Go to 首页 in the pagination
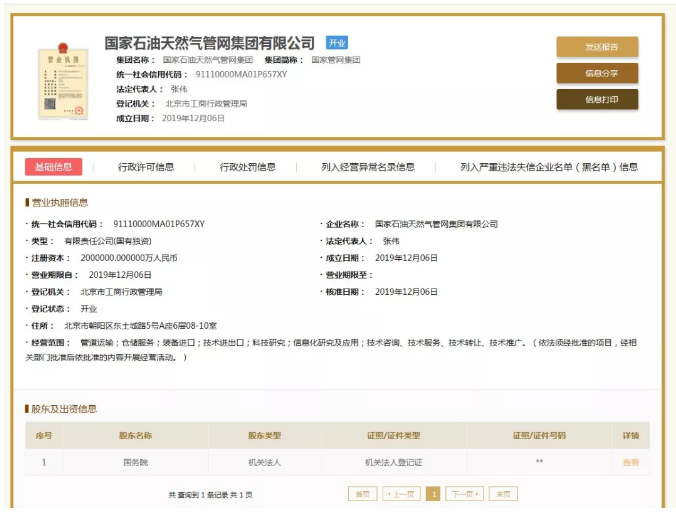Image resolution: width=676 pixels, height=512 pixels. 361,494
